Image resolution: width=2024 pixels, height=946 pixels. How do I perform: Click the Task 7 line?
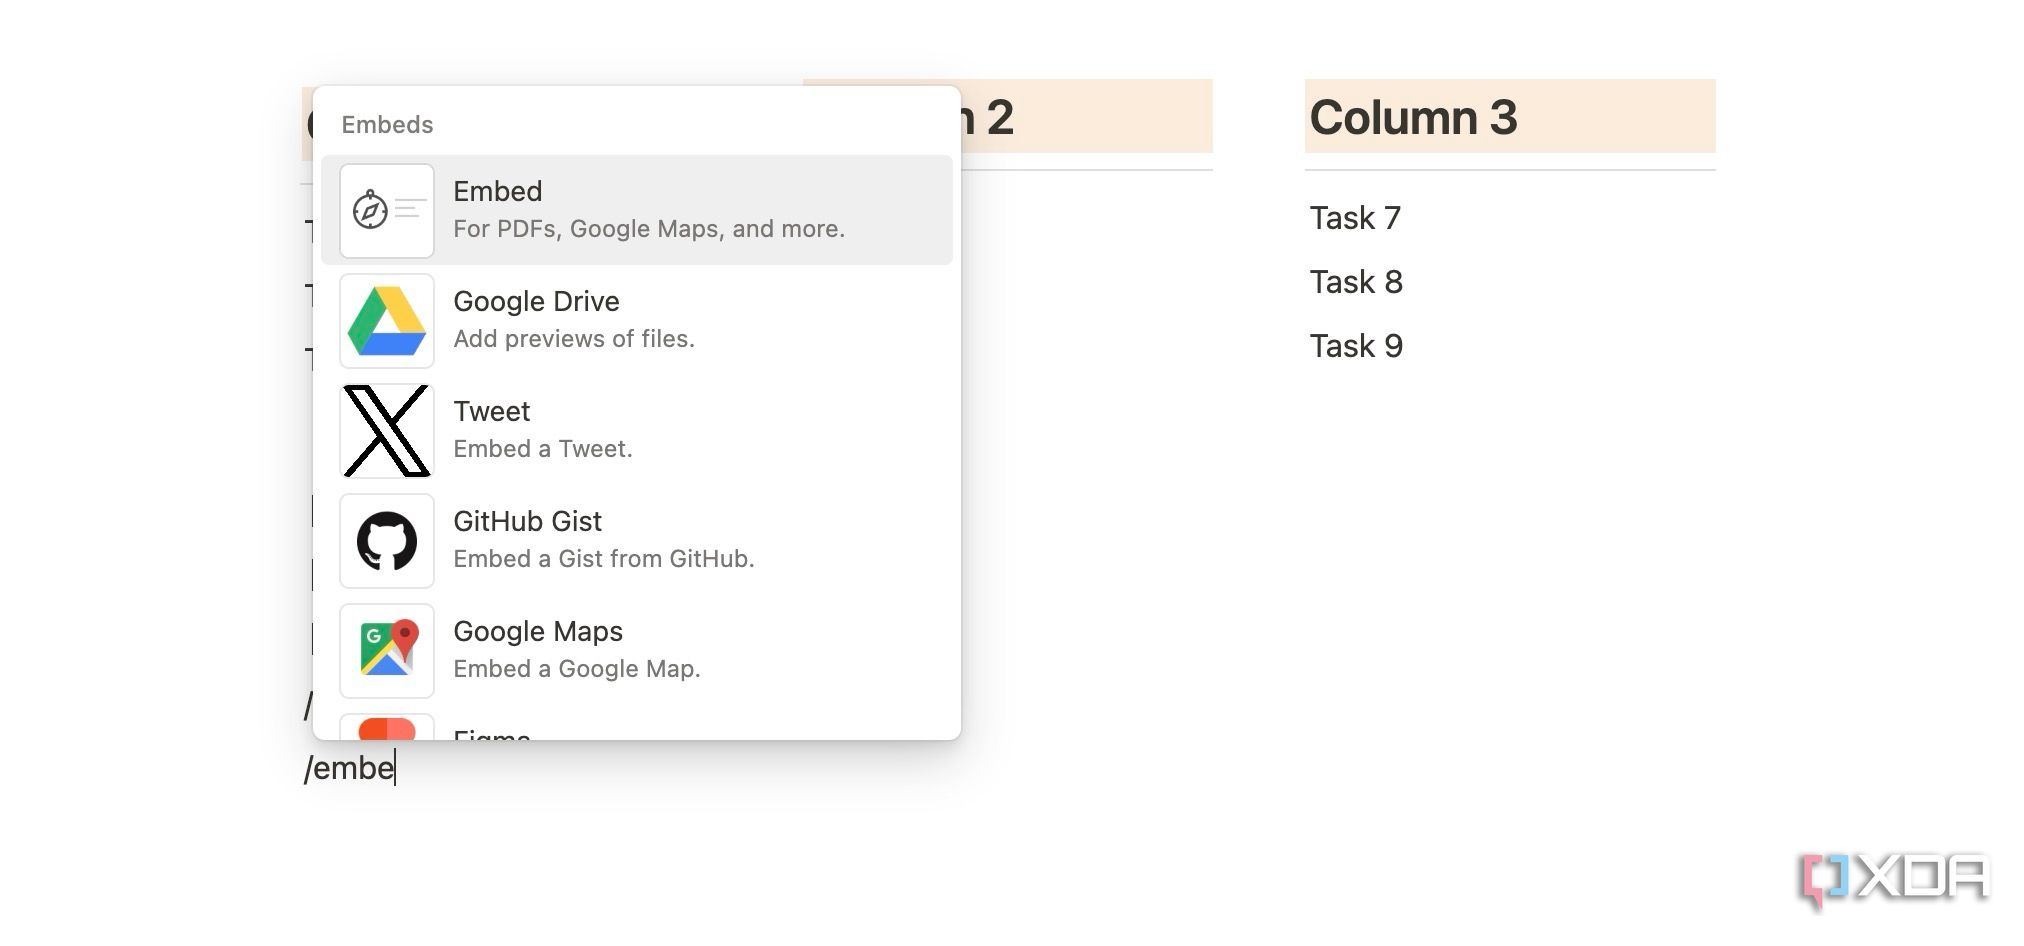click(1355, 218)
